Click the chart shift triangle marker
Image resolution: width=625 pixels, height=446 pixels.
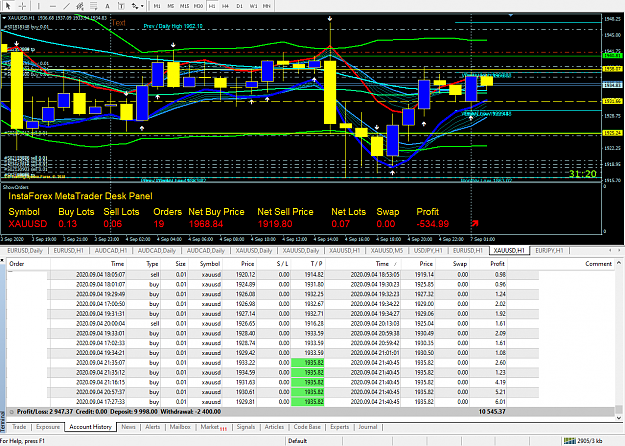pos(511,15)
